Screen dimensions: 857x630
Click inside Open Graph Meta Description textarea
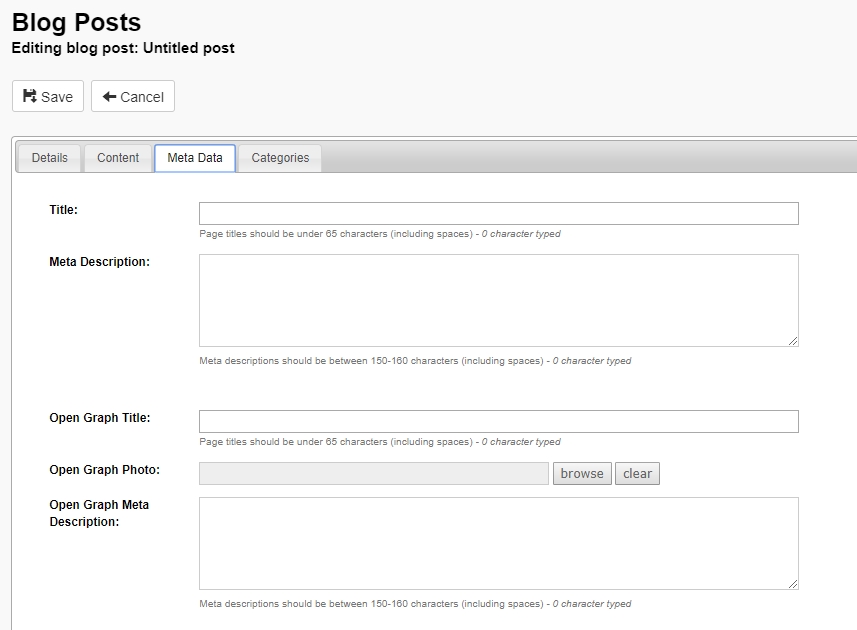click(x=498, y=544)
